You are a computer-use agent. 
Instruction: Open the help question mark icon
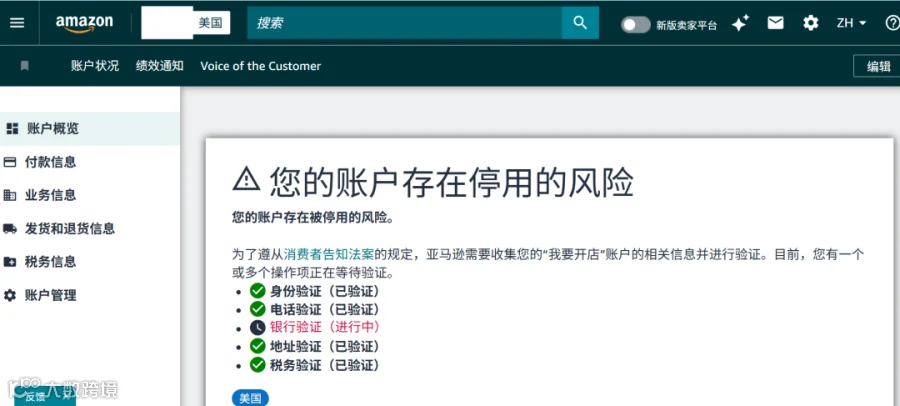(x=893, y=23)
